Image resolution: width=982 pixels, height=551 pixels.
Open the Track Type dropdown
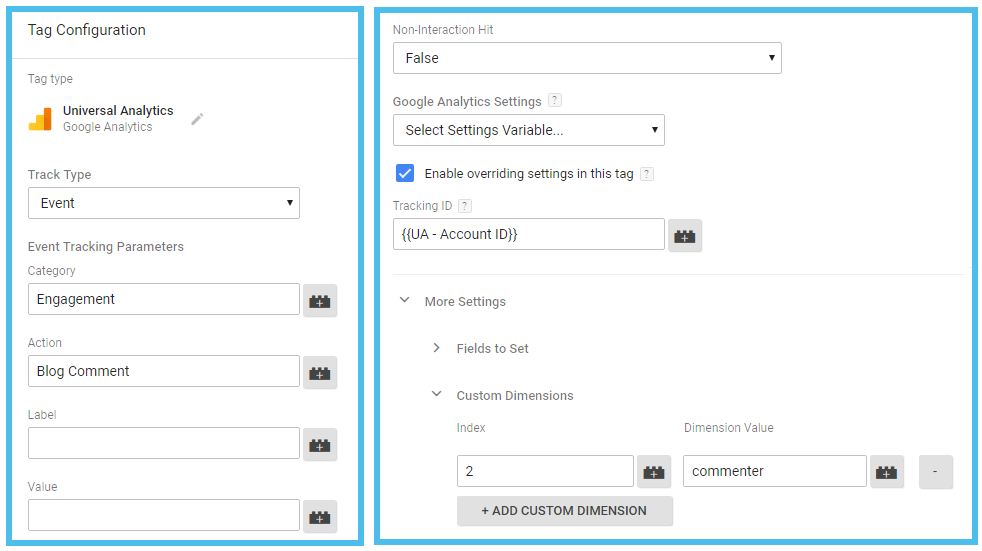pos(164,203)
